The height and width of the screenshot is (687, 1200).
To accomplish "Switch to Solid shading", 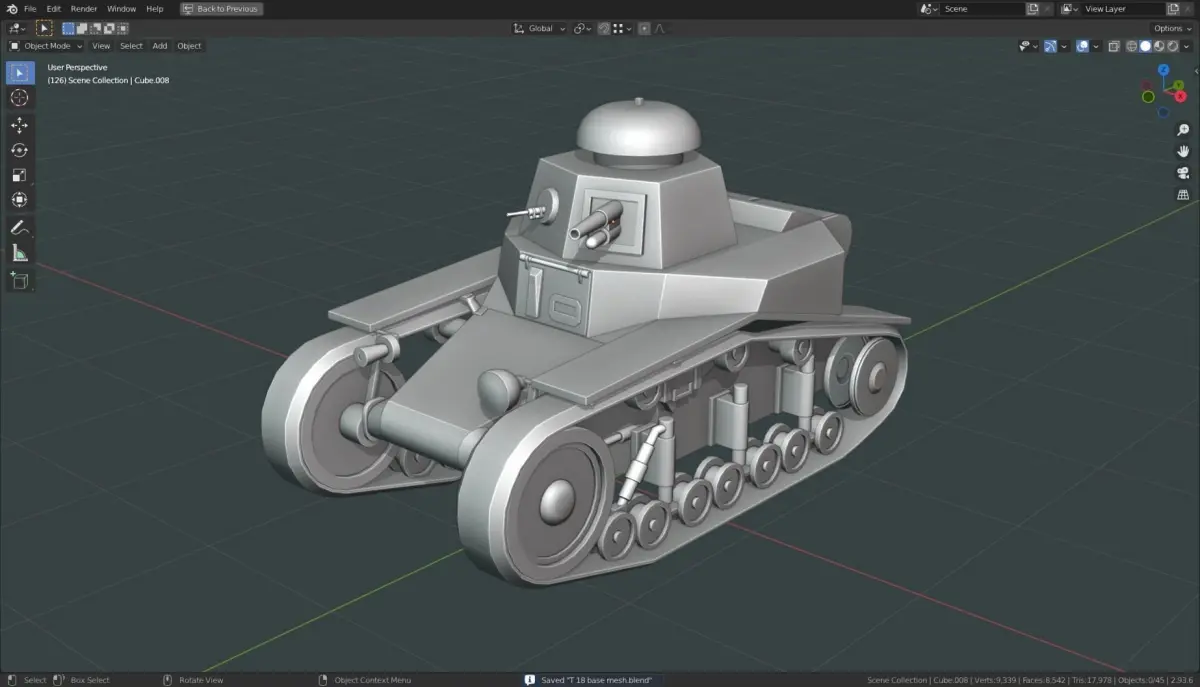I will click(1145, 46).
